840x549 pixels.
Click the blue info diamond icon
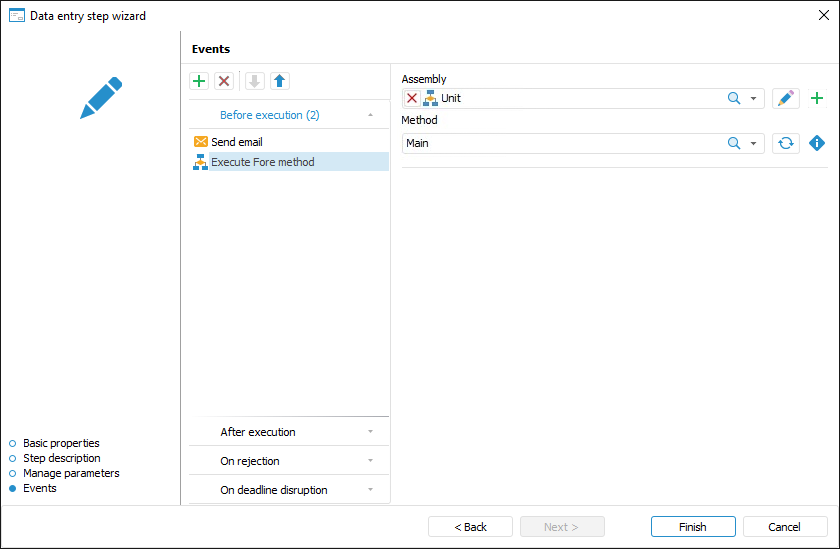817,143
